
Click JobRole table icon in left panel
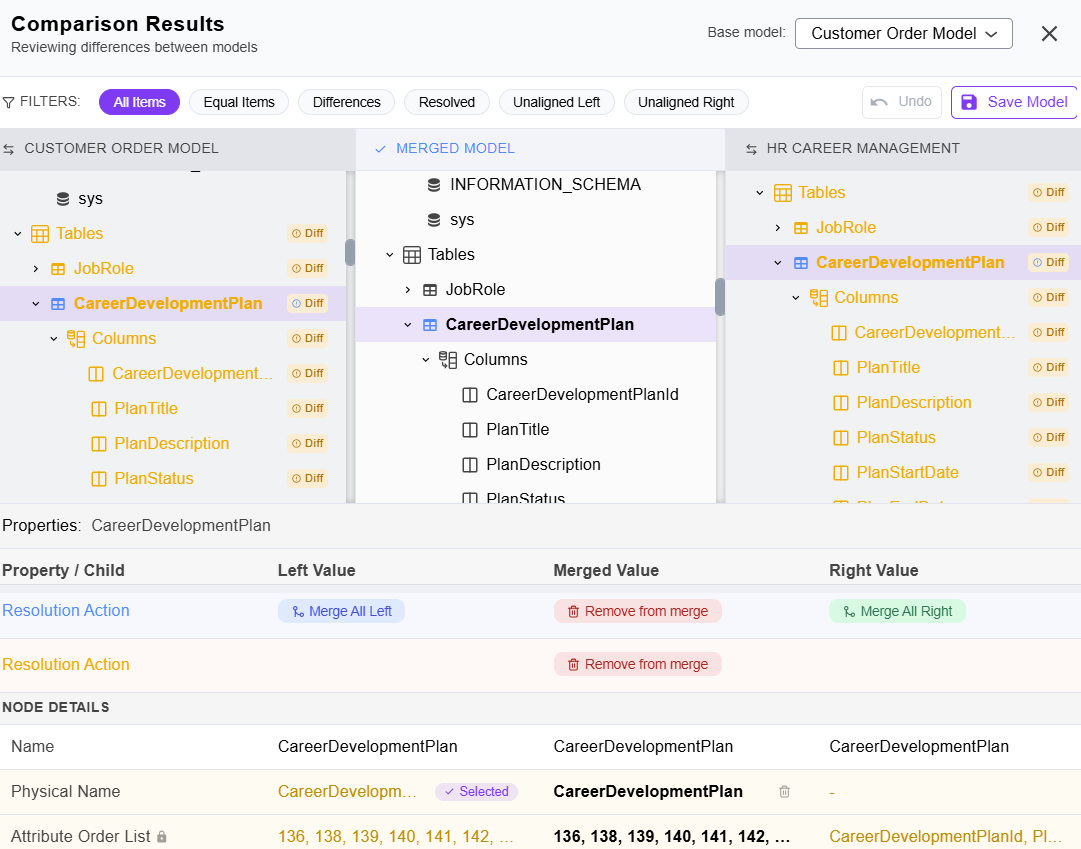(x=58, y=269)
